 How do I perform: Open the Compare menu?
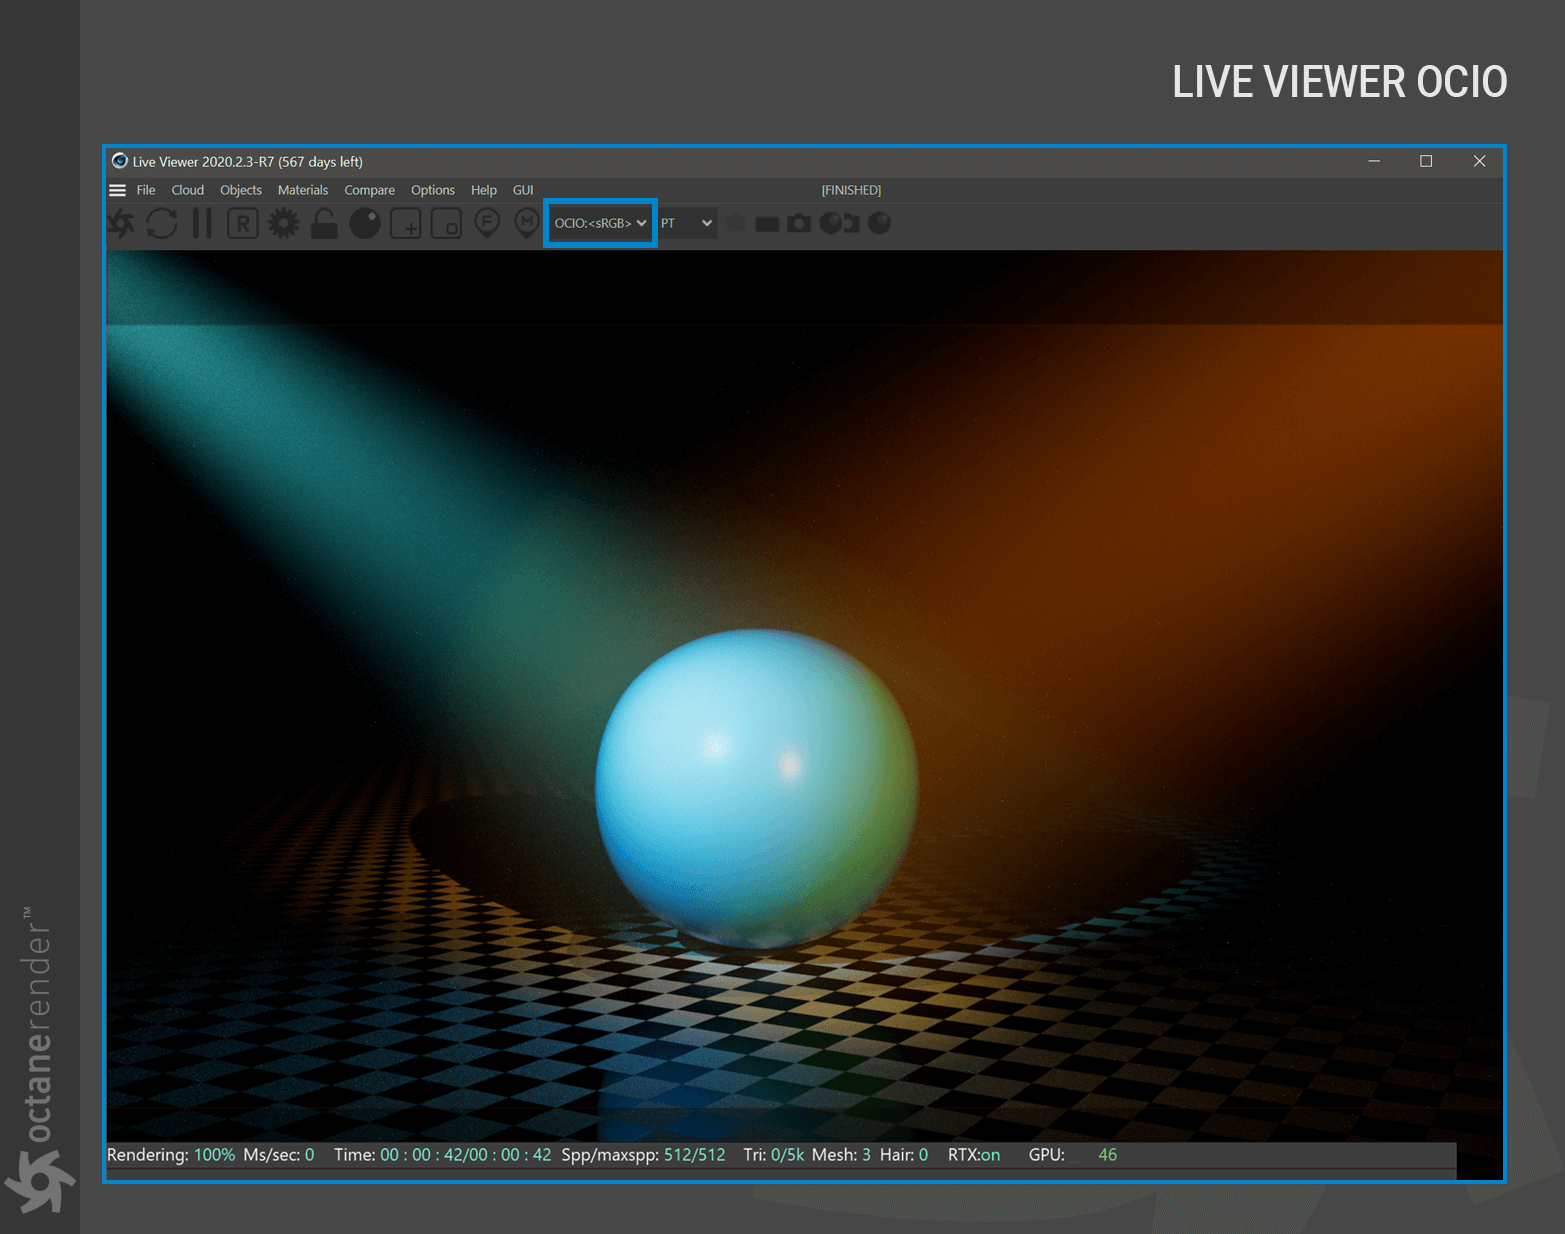(370, 190)
